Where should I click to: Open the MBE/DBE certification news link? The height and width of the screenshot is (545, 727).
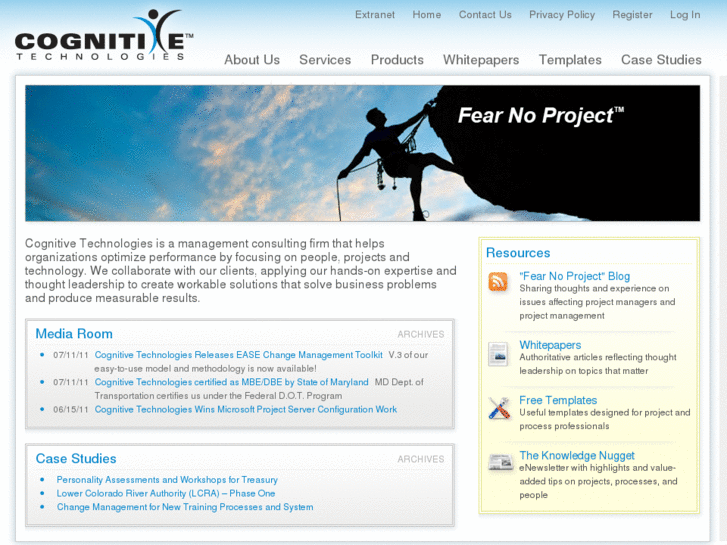(x=231, y=382)
